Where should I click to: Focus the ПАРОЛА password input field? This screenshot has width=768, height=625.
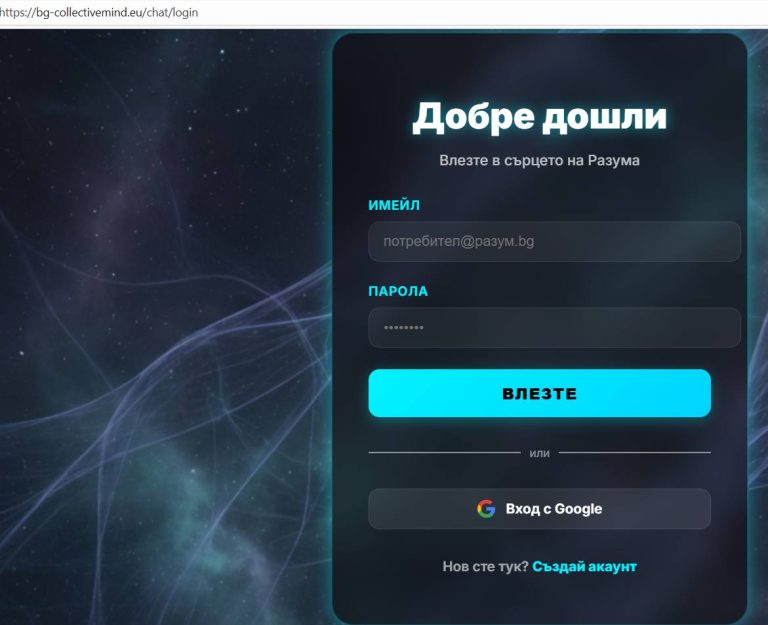554,328
